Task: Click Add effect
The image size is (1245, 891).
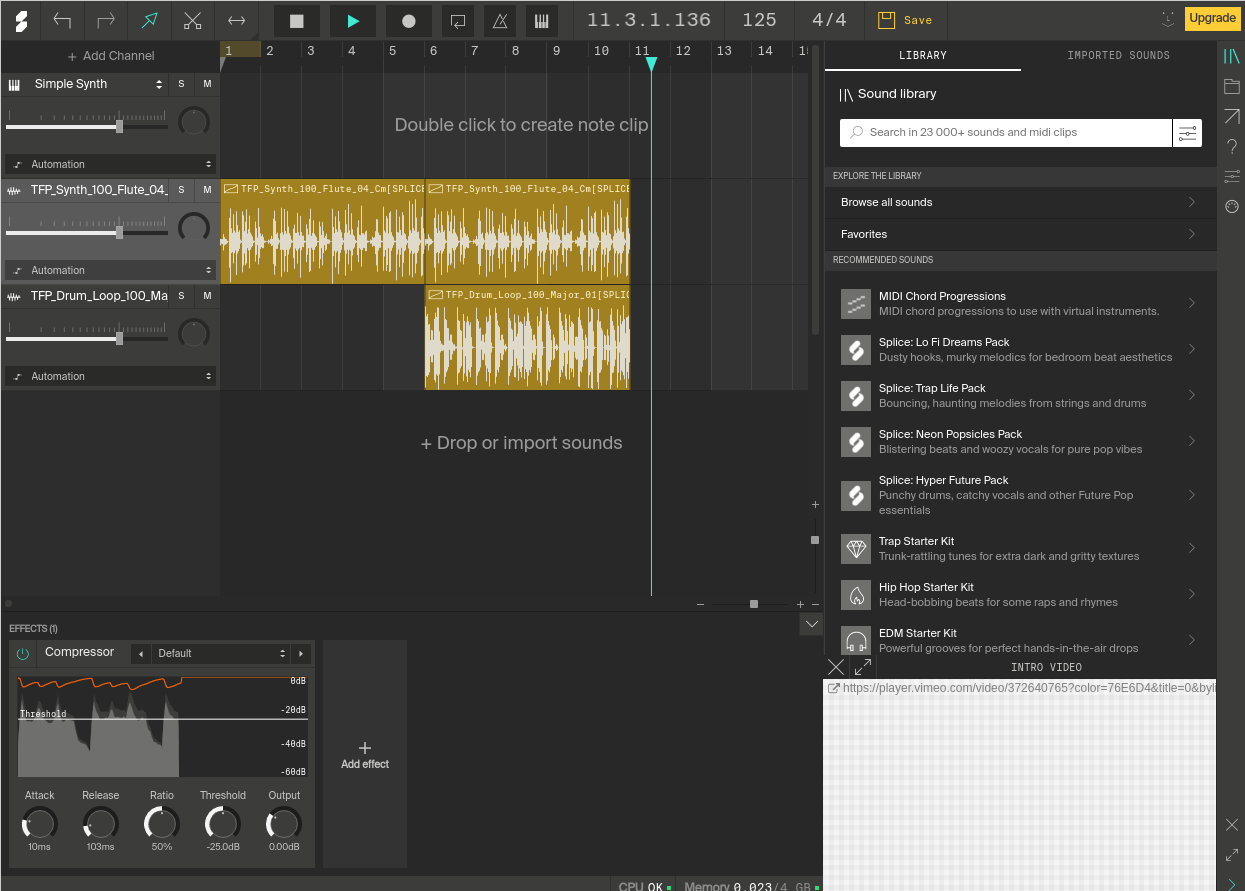Action: (365, 755)
